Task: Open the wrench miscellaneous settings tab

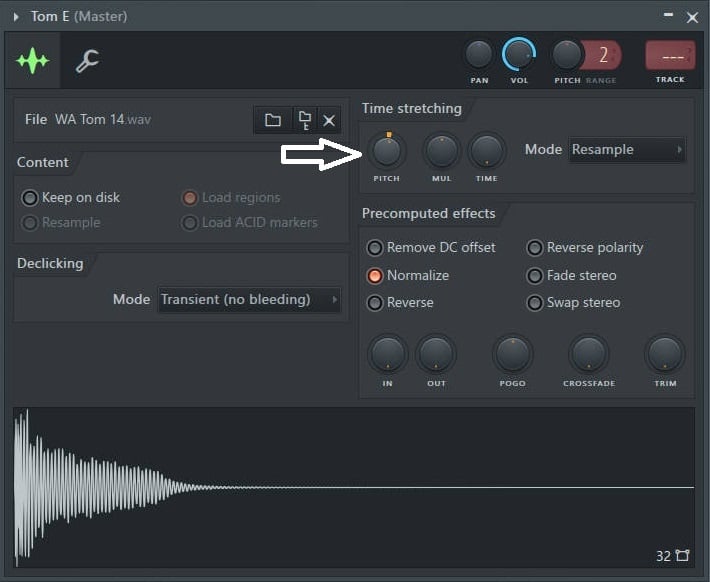Action: pyautogui.click(x=87, y=61)
